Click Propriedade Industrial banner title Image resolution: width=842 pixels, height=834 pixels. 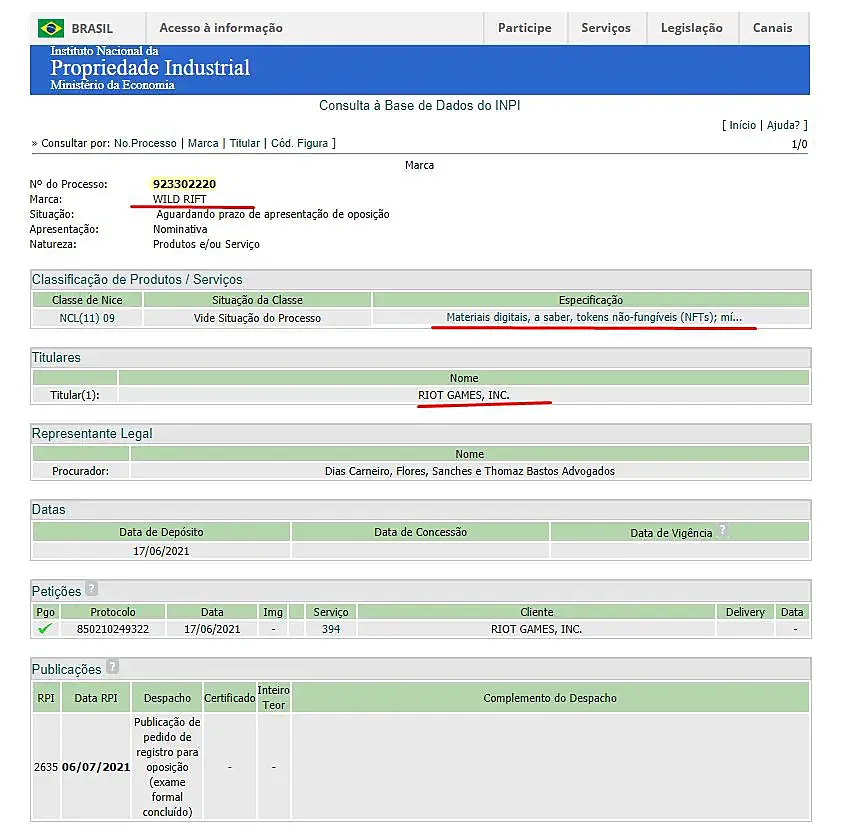click(150, 68)
